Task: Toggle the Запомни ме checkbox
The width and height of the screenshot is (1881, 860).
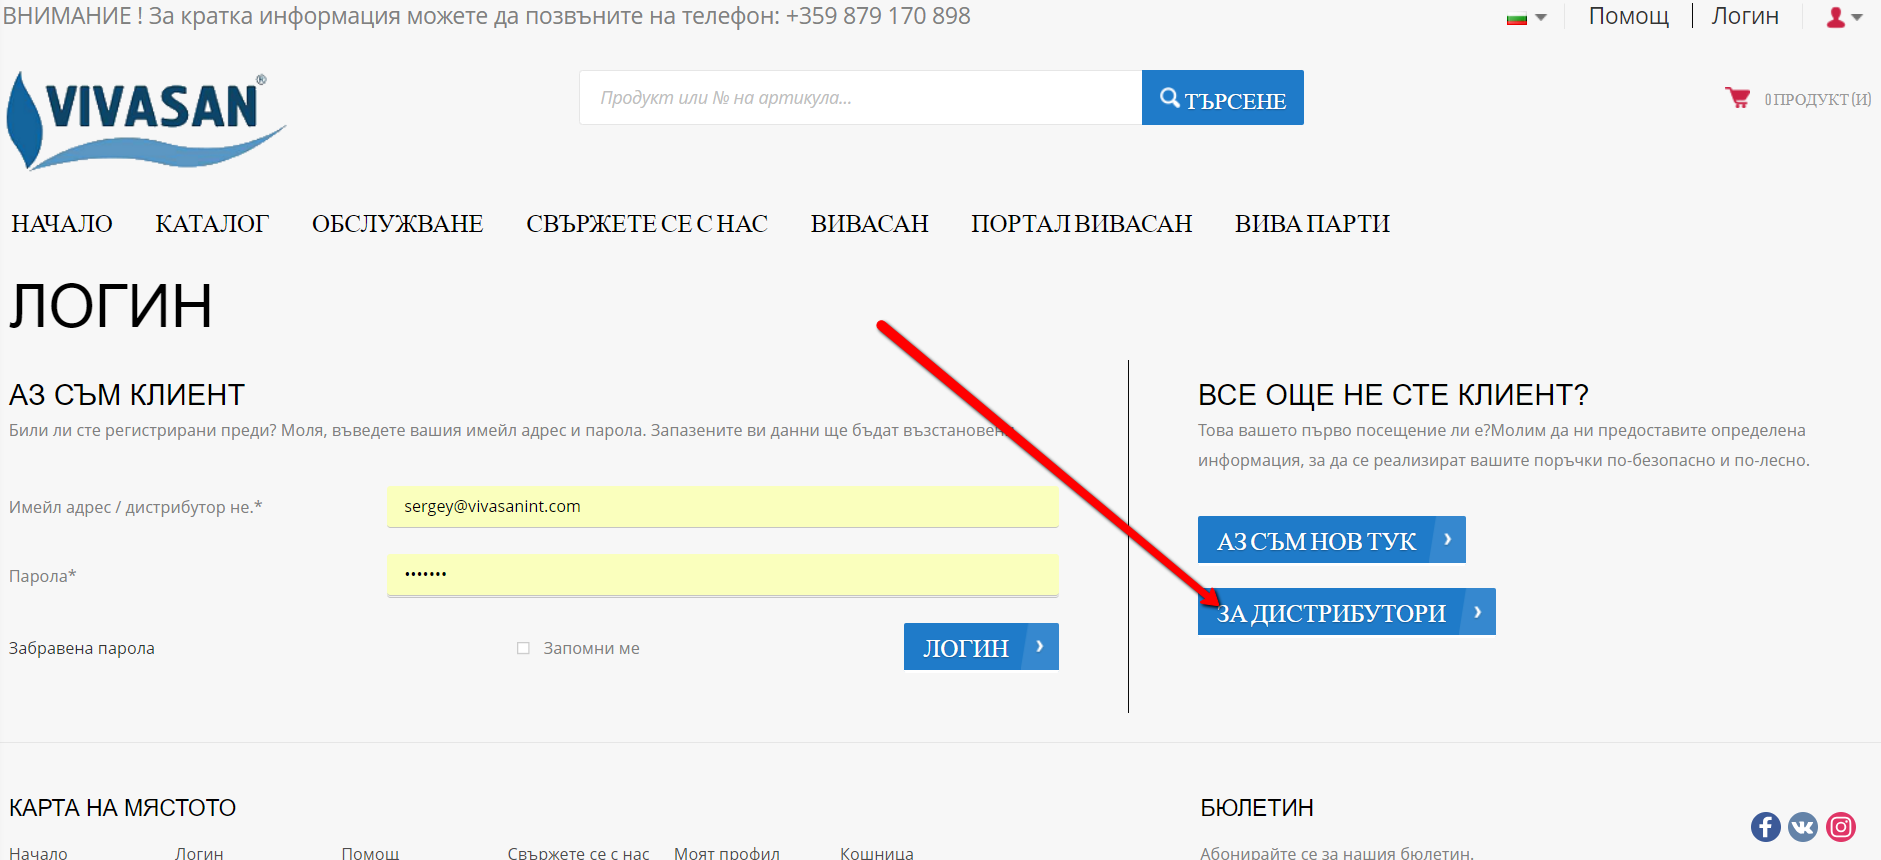Action: point(523,648)
